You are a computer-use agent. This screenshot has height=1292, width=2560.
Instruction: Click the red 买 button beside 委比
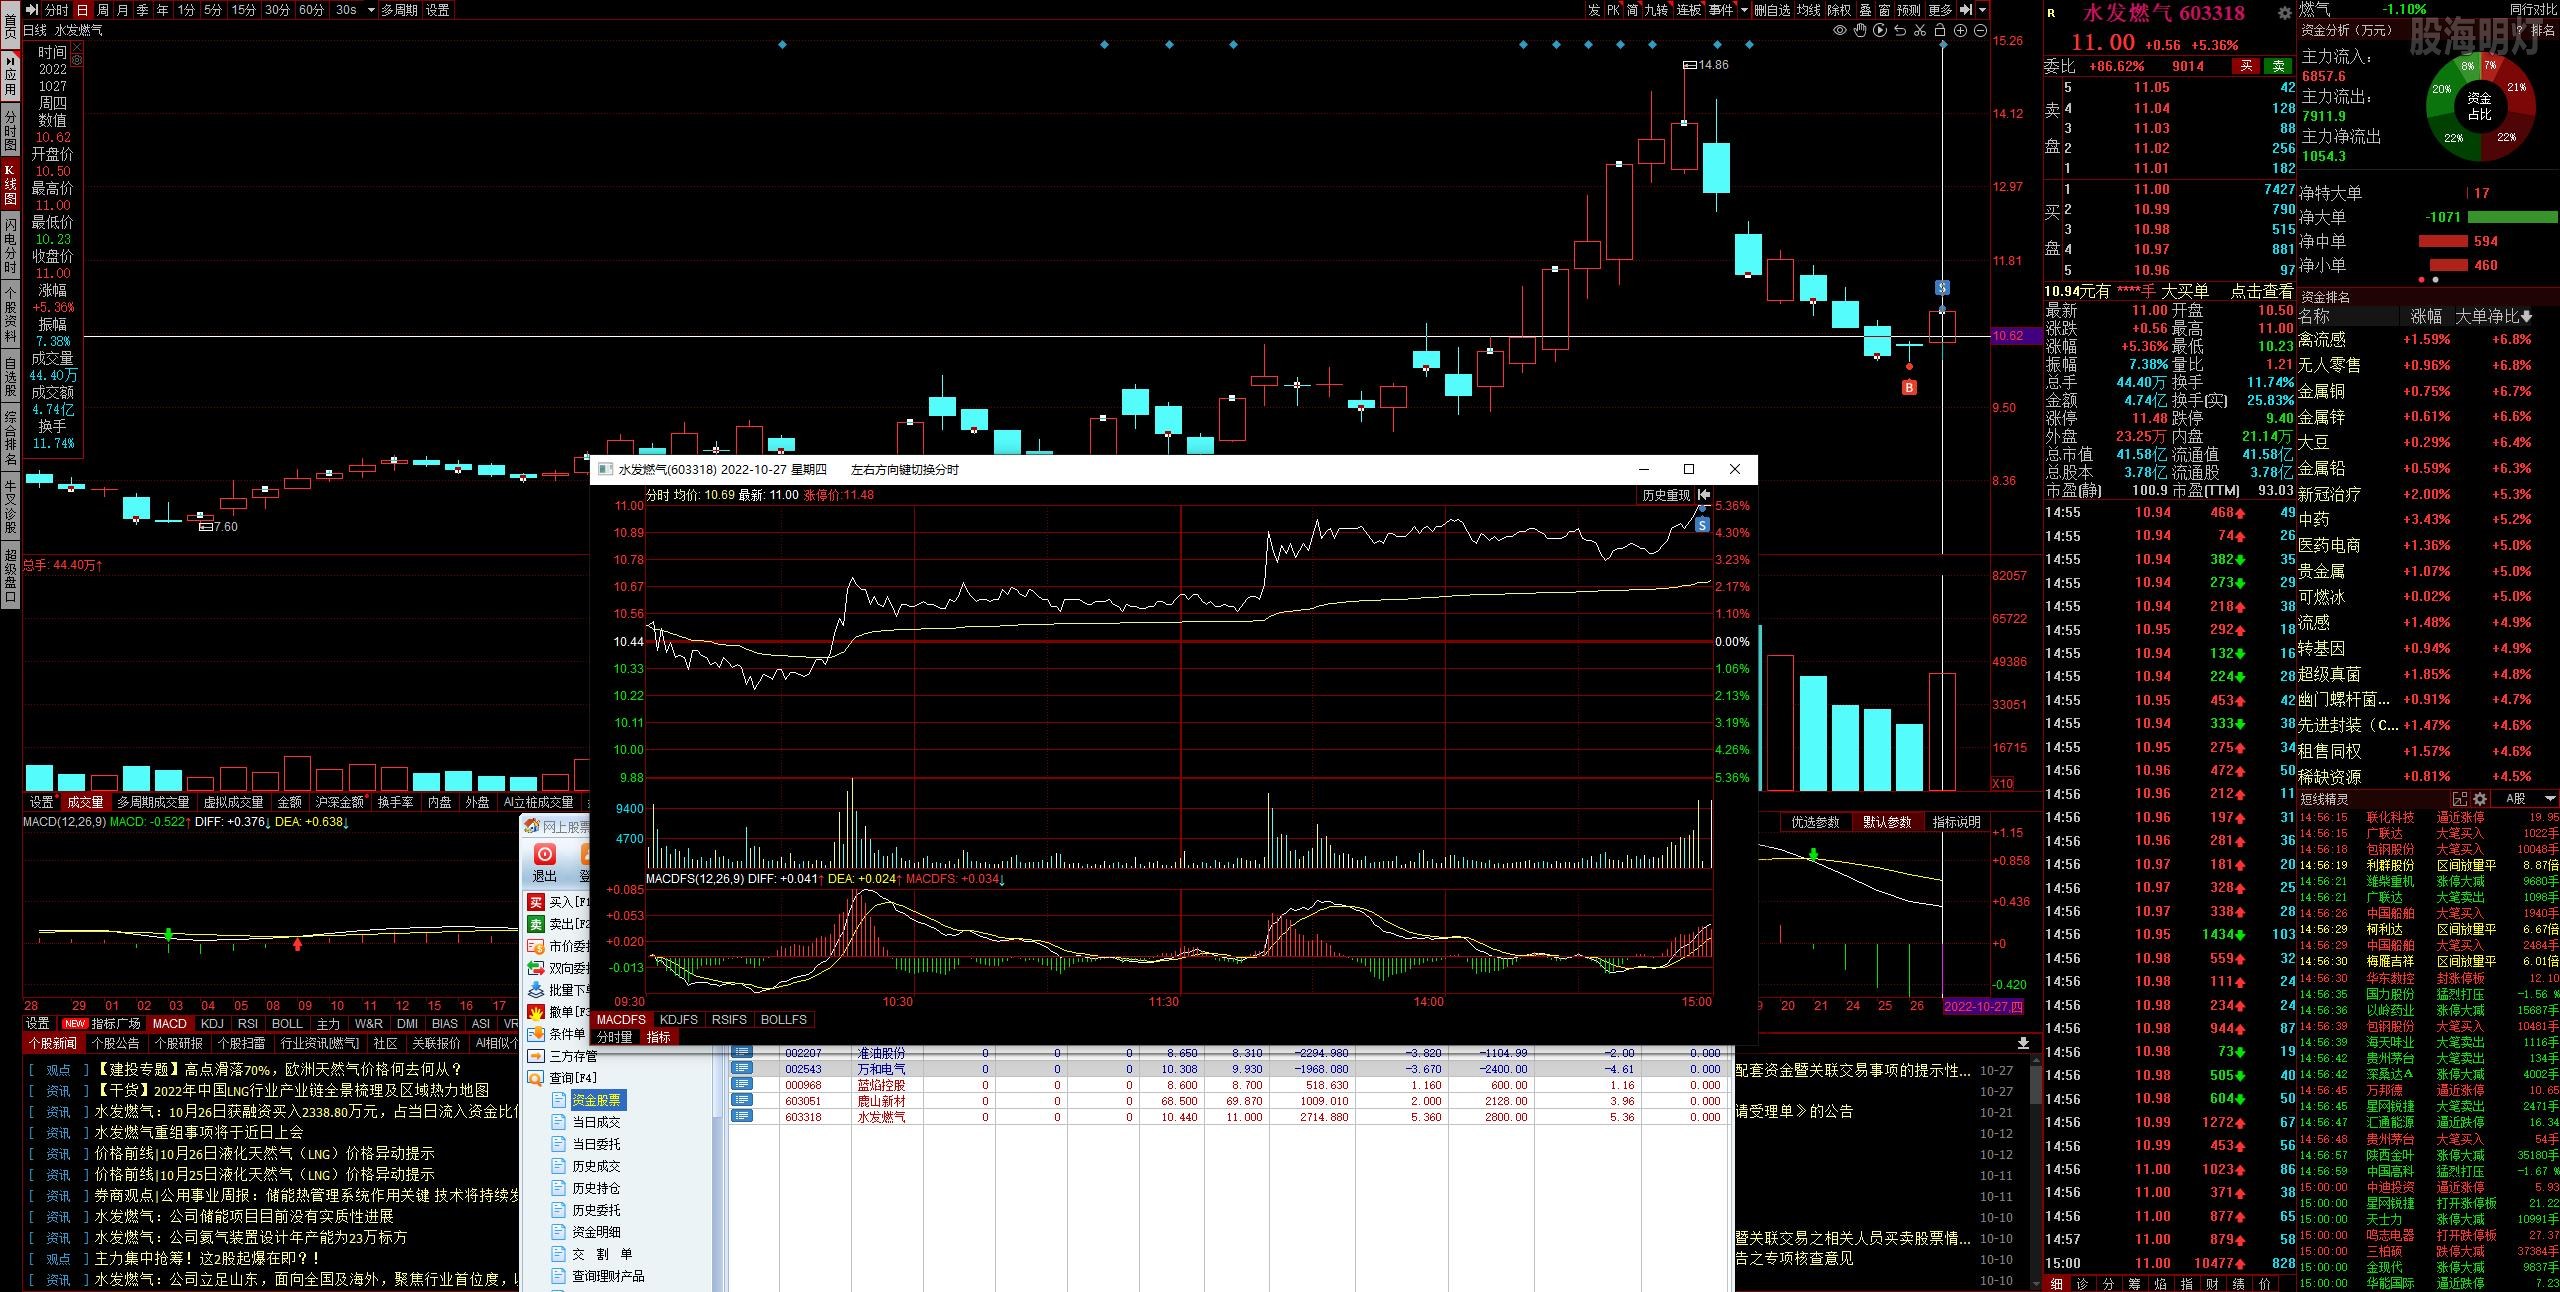click(x=2246, y=66)
